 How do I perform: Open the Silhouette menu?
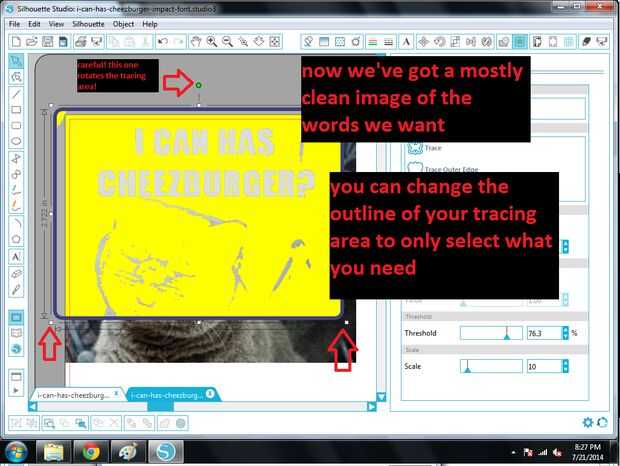[88, 24]
